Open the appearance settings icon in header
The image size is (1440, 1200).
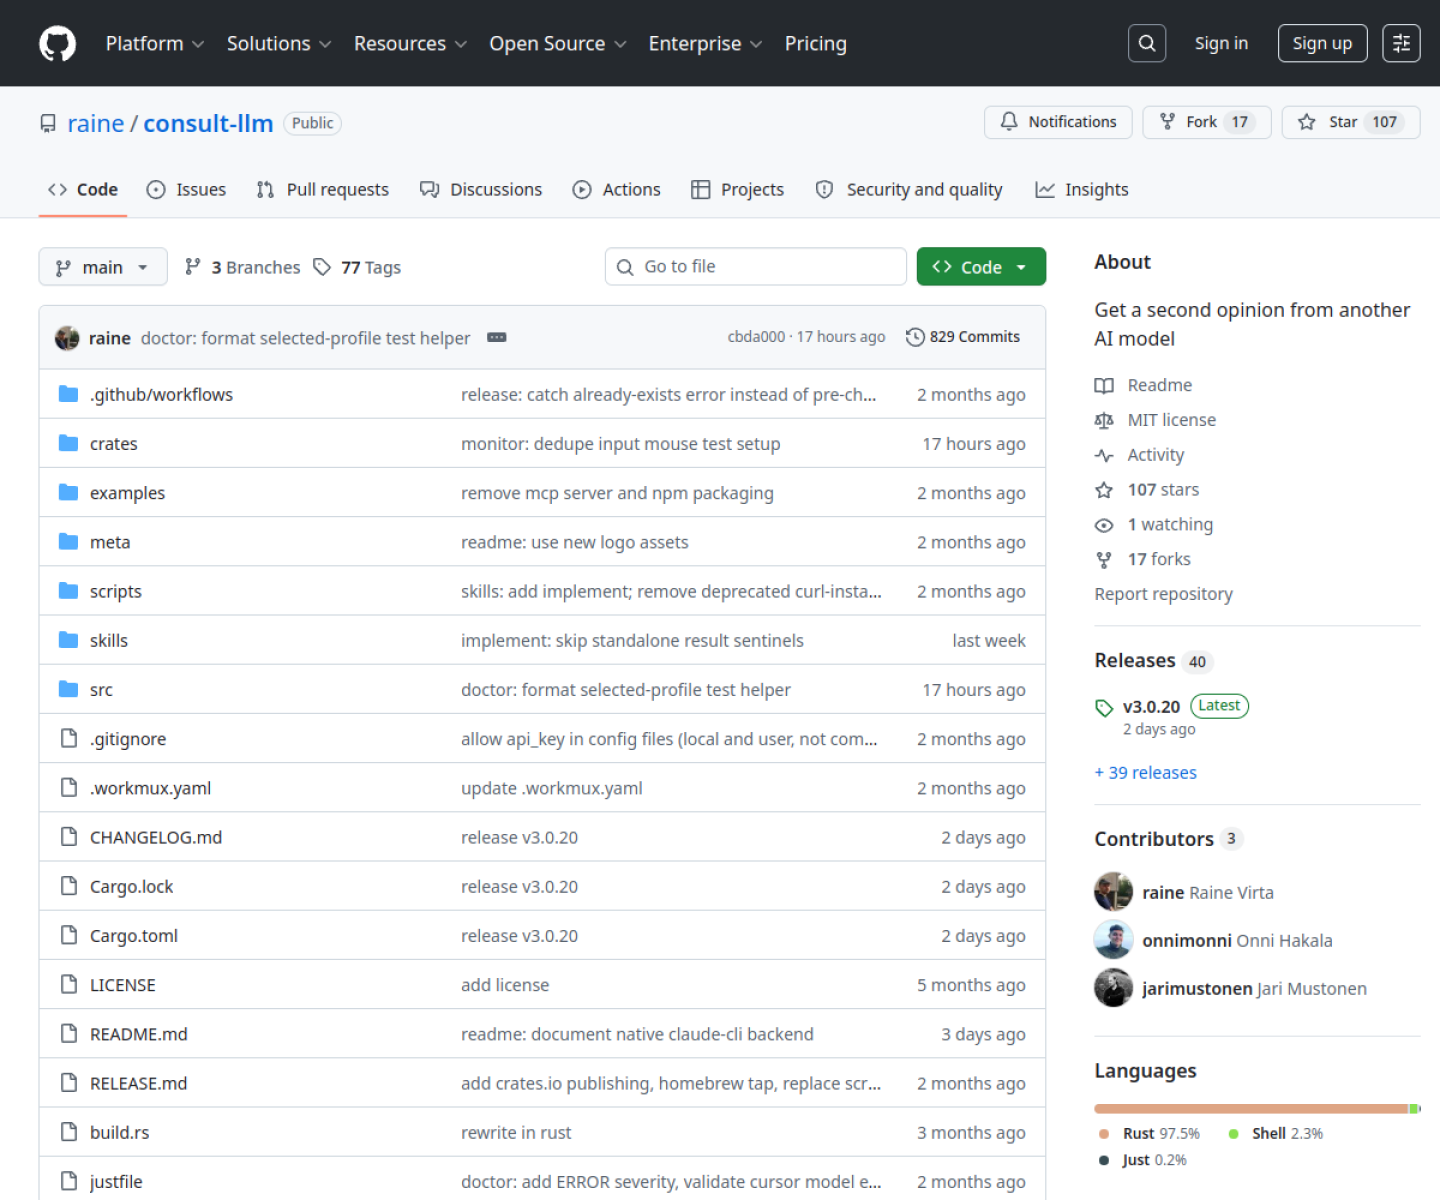[x=1401, y=43]
